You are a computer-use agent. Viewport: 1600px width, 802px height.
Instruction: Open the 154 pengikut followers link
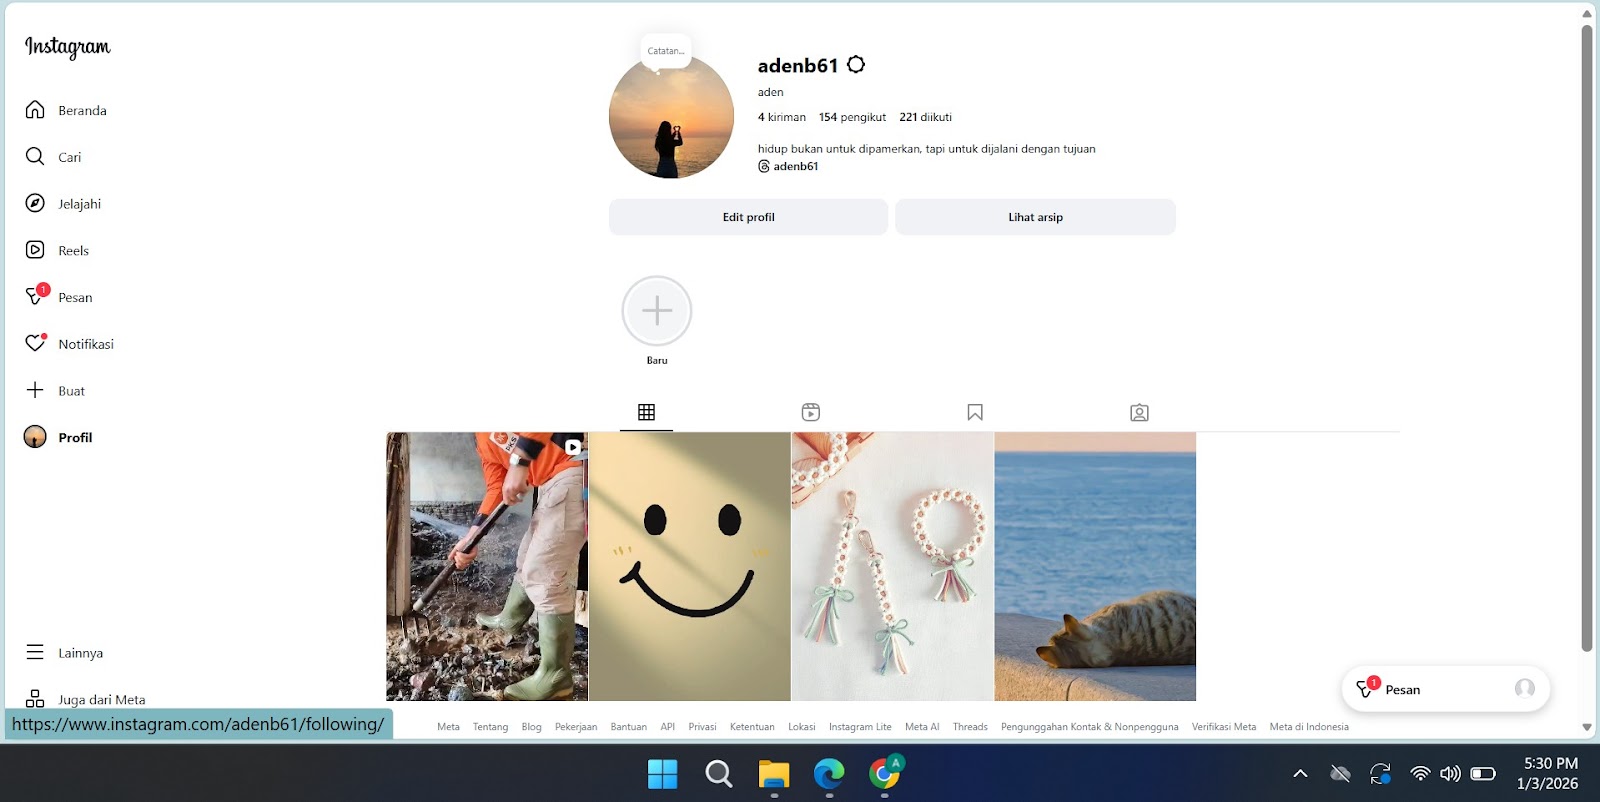coord(852,117)
